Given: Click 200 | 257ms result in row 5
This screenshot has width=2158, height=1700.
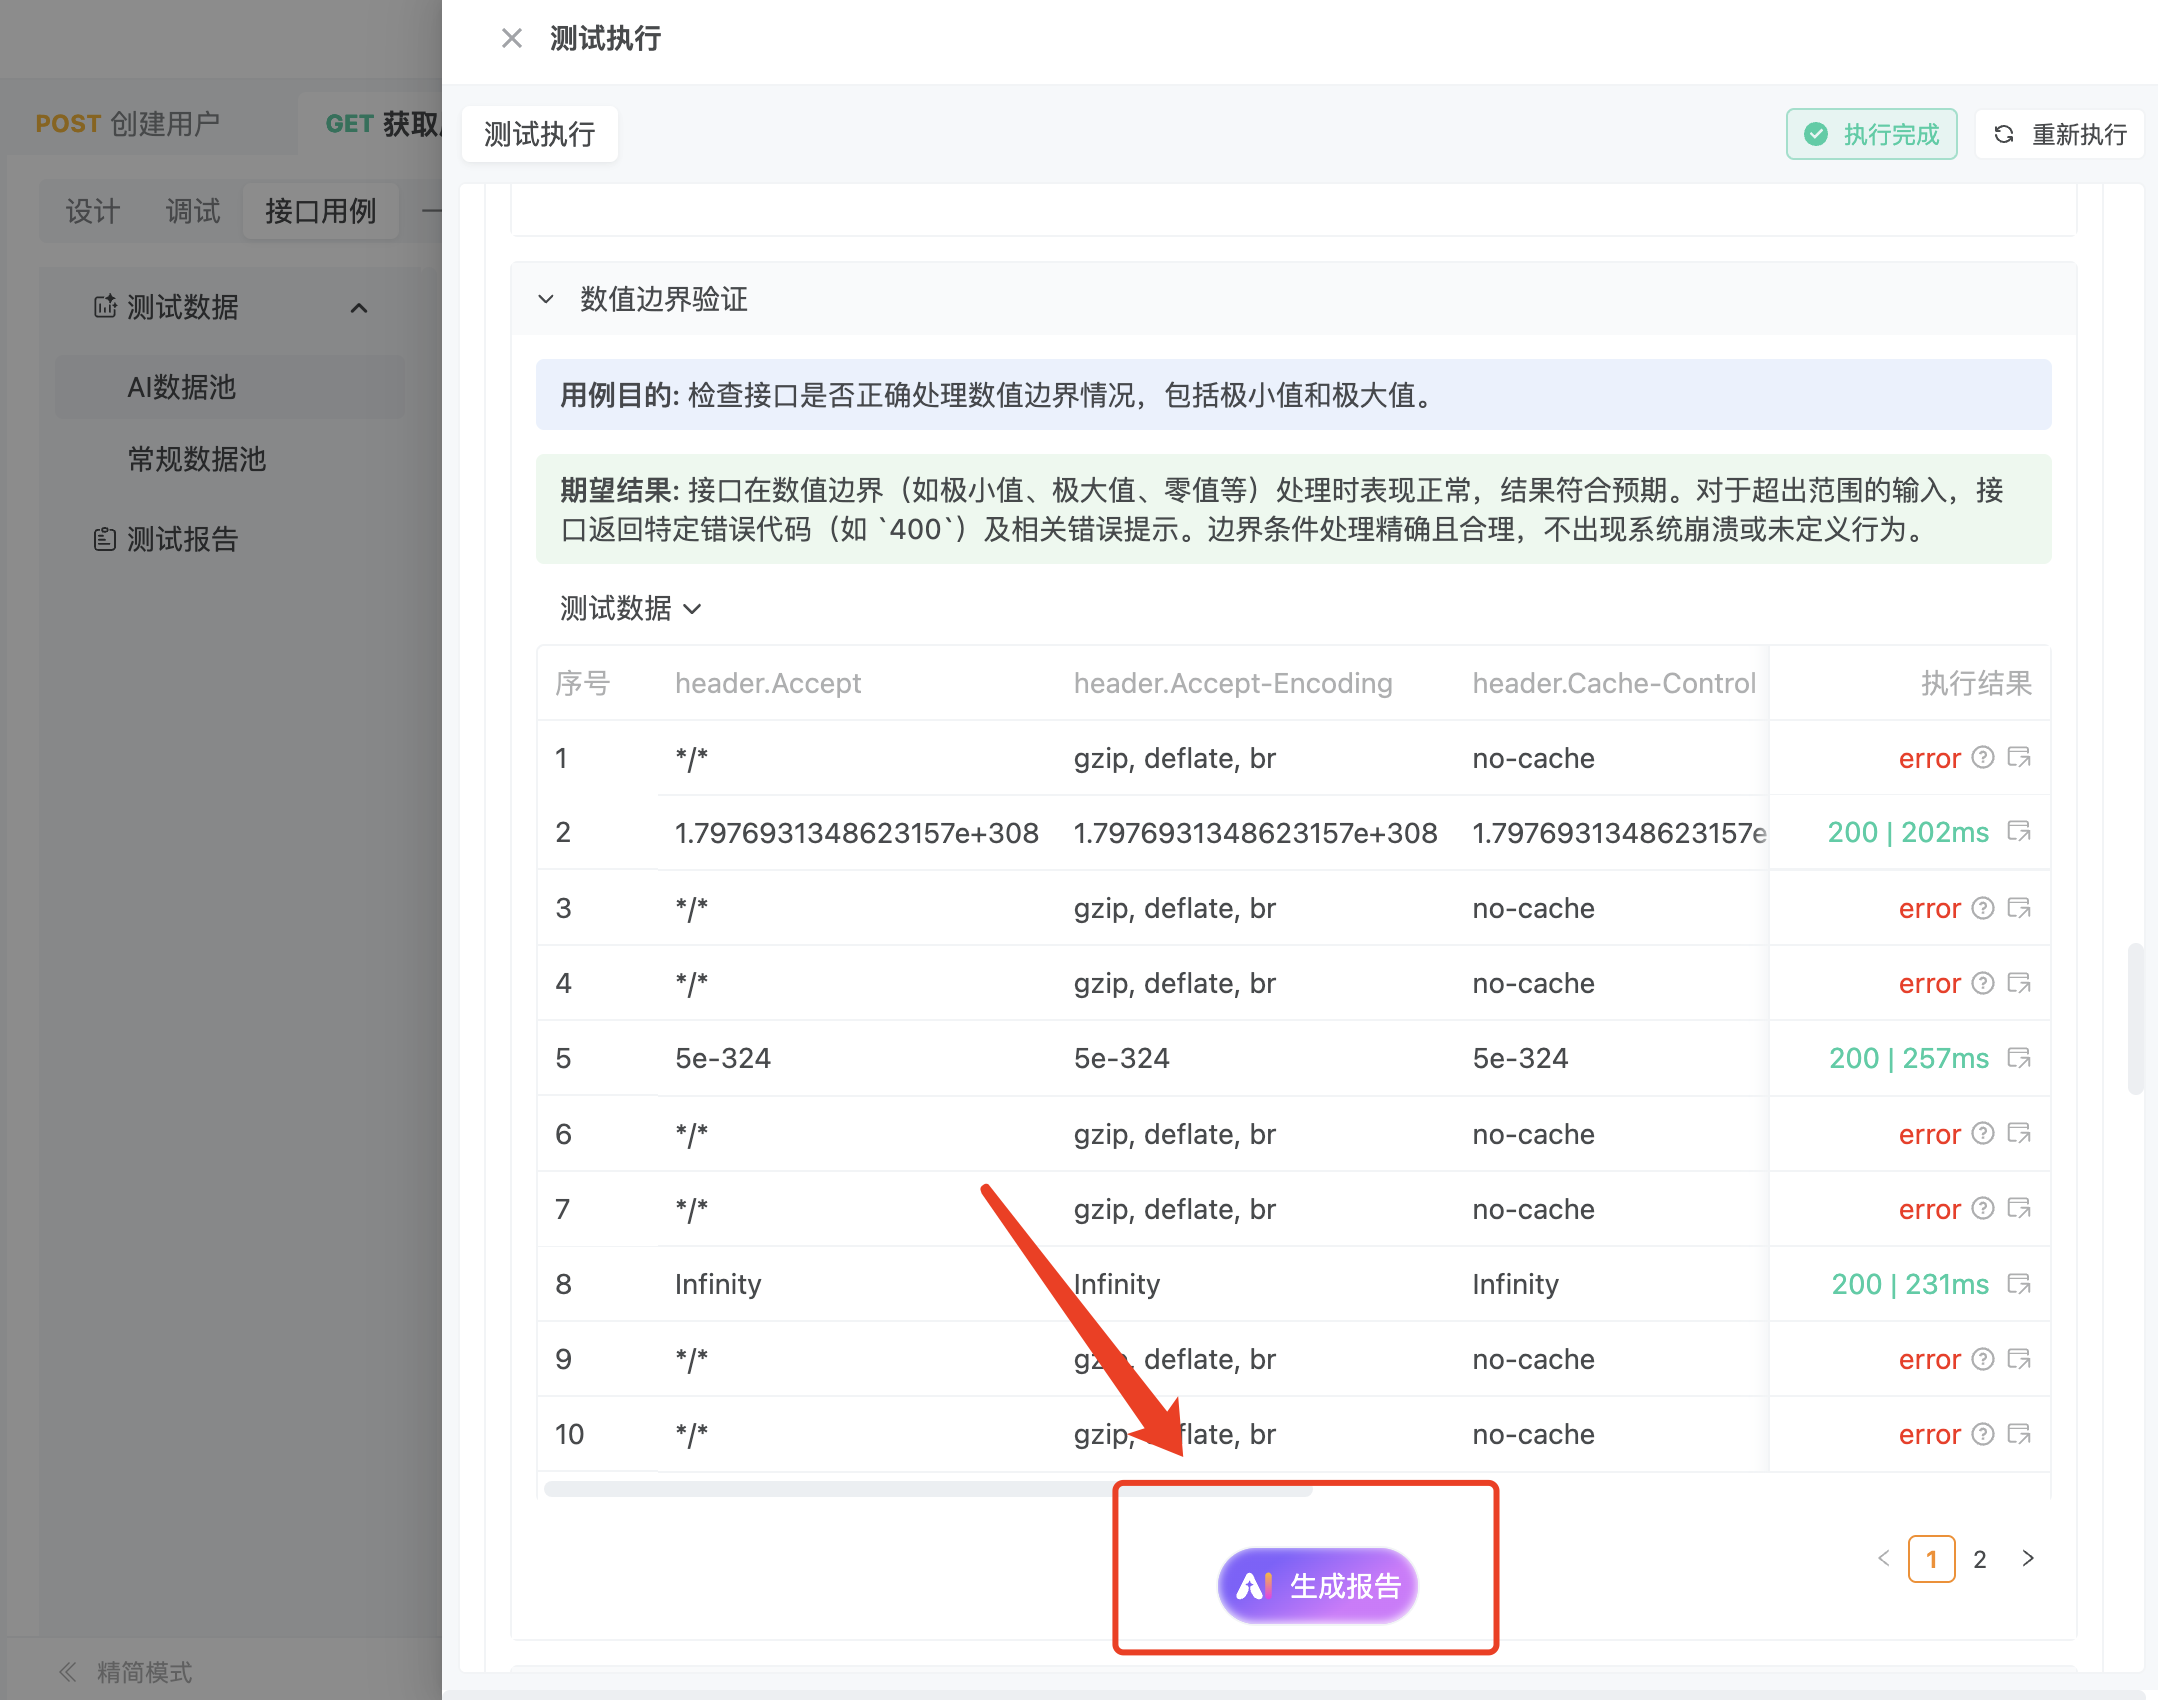Looking at the screenshot, I should pyautogui.click(x=1909, y=1058).
